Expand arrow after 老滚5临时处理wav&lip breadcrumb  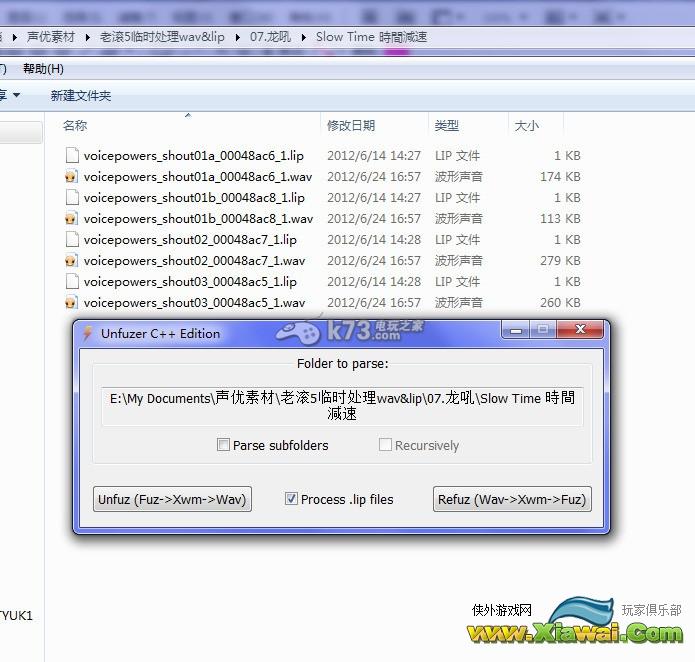[238, 37]
